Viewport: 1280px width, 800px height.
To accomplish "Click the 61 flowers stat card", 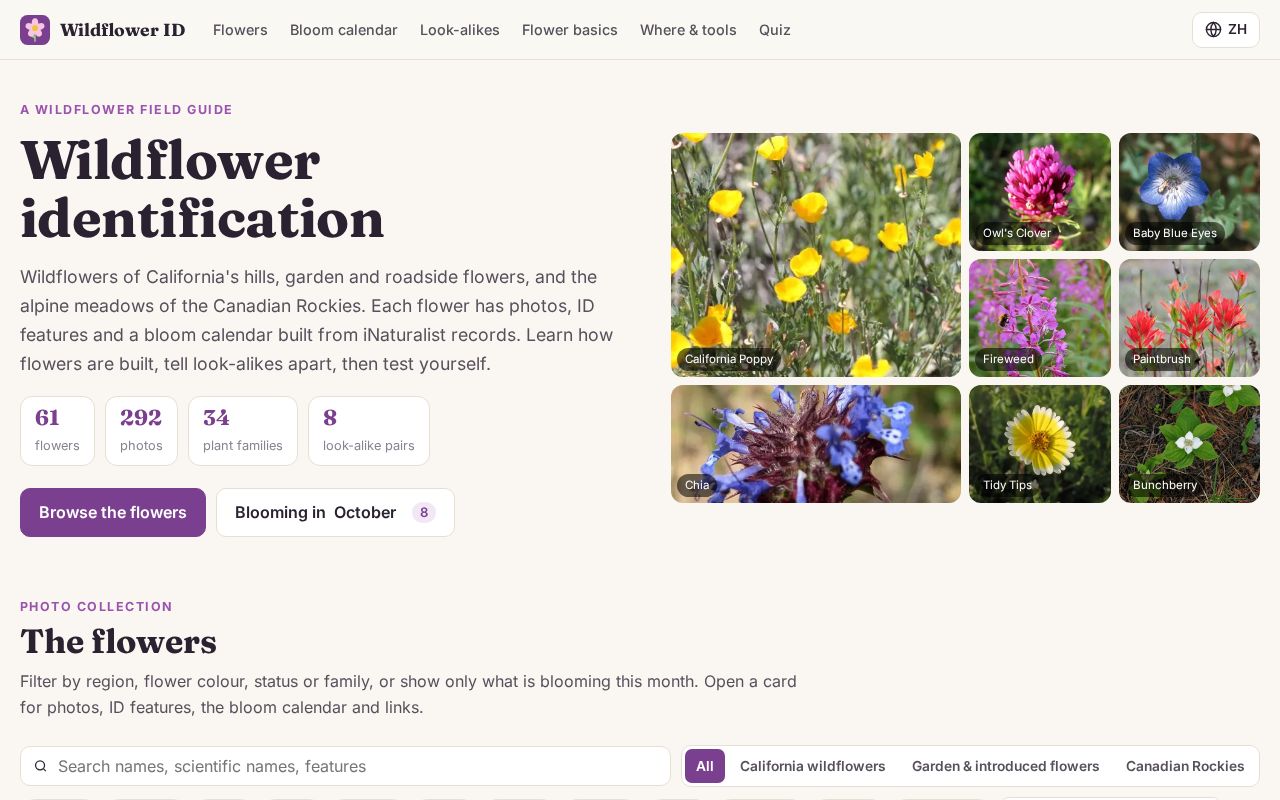I will point(57,431).
